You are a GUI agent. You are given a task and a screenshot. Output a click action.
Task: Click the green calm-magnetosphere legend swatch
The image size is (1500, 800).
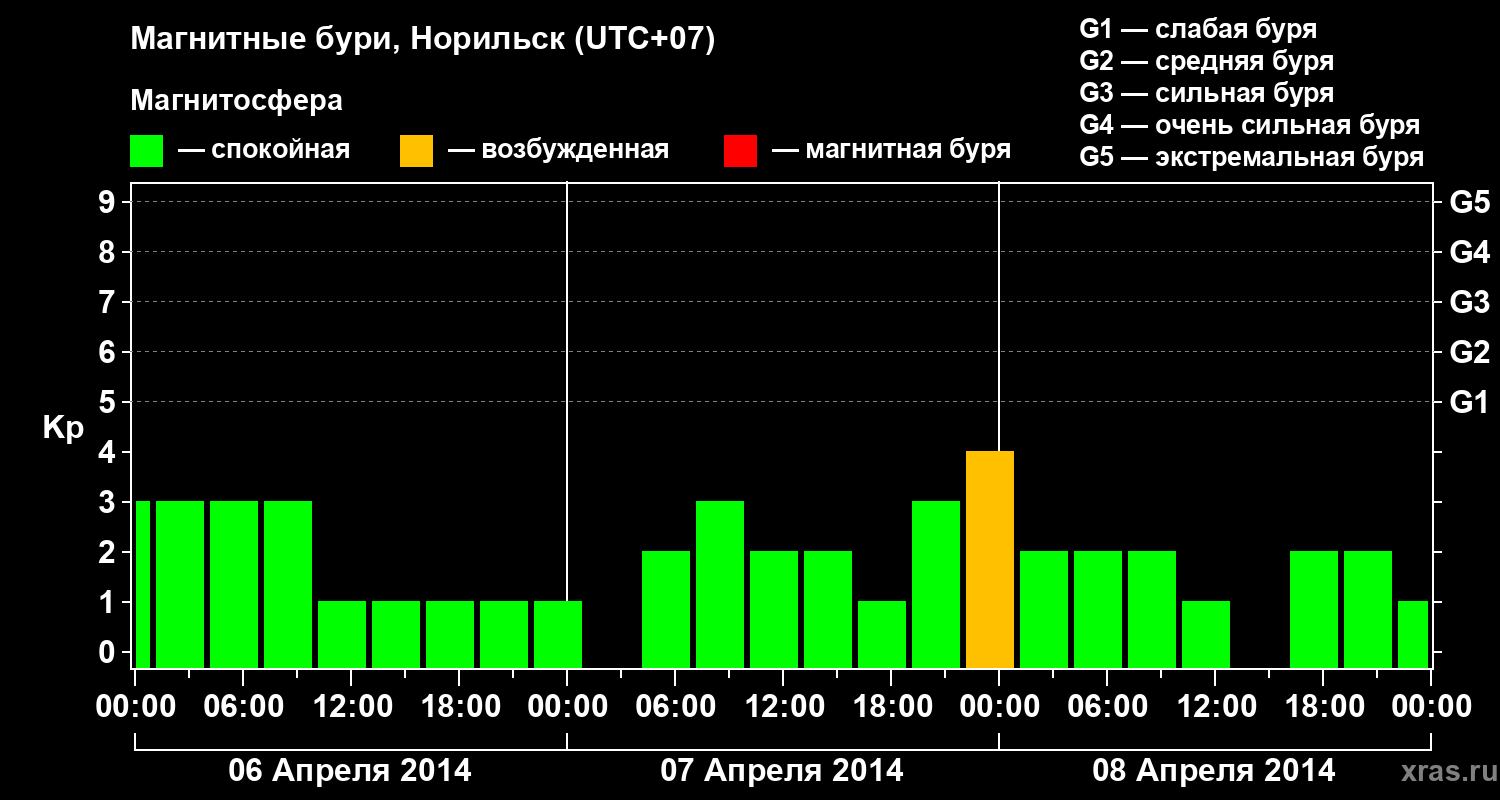point(147,151)
